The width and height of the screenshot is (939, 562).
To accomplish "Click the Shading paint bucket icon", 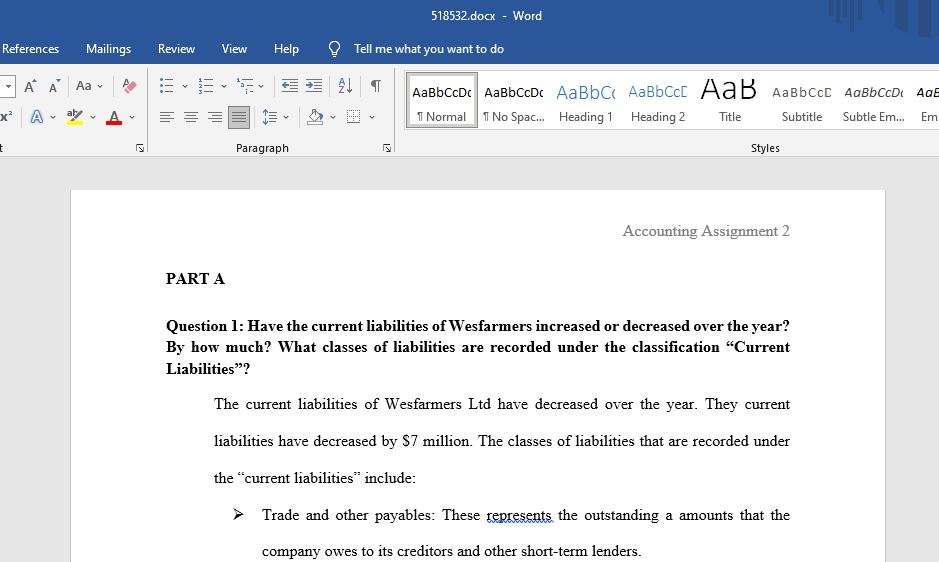I will tap(315, 117).
